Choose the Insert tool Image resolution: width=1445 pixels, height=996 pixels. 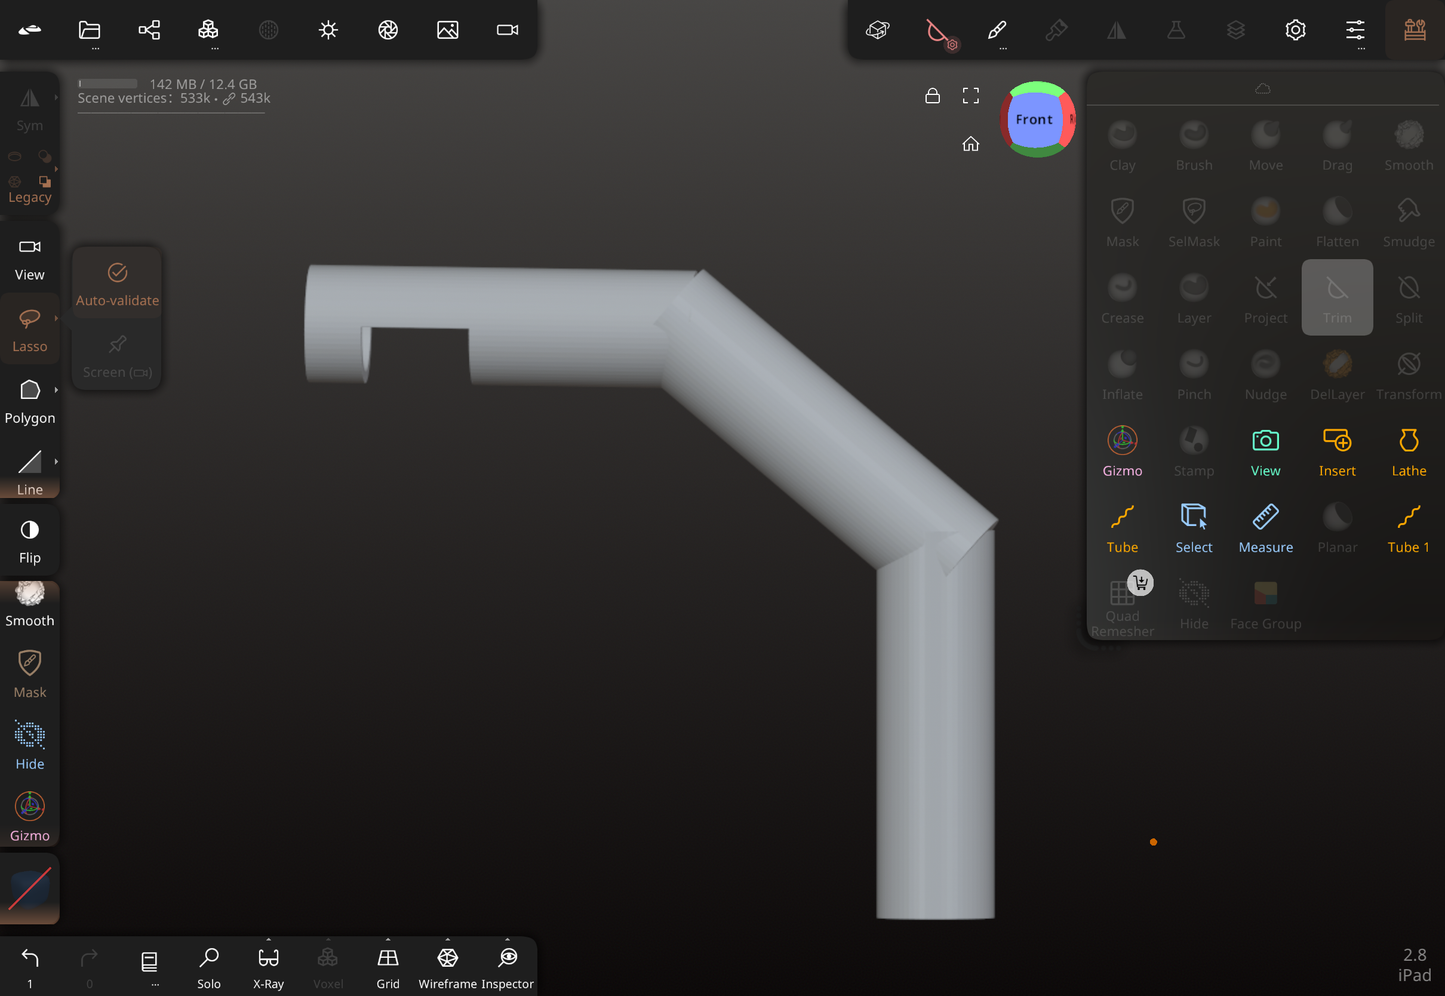pyautogui.click(x=1336, y=451)
